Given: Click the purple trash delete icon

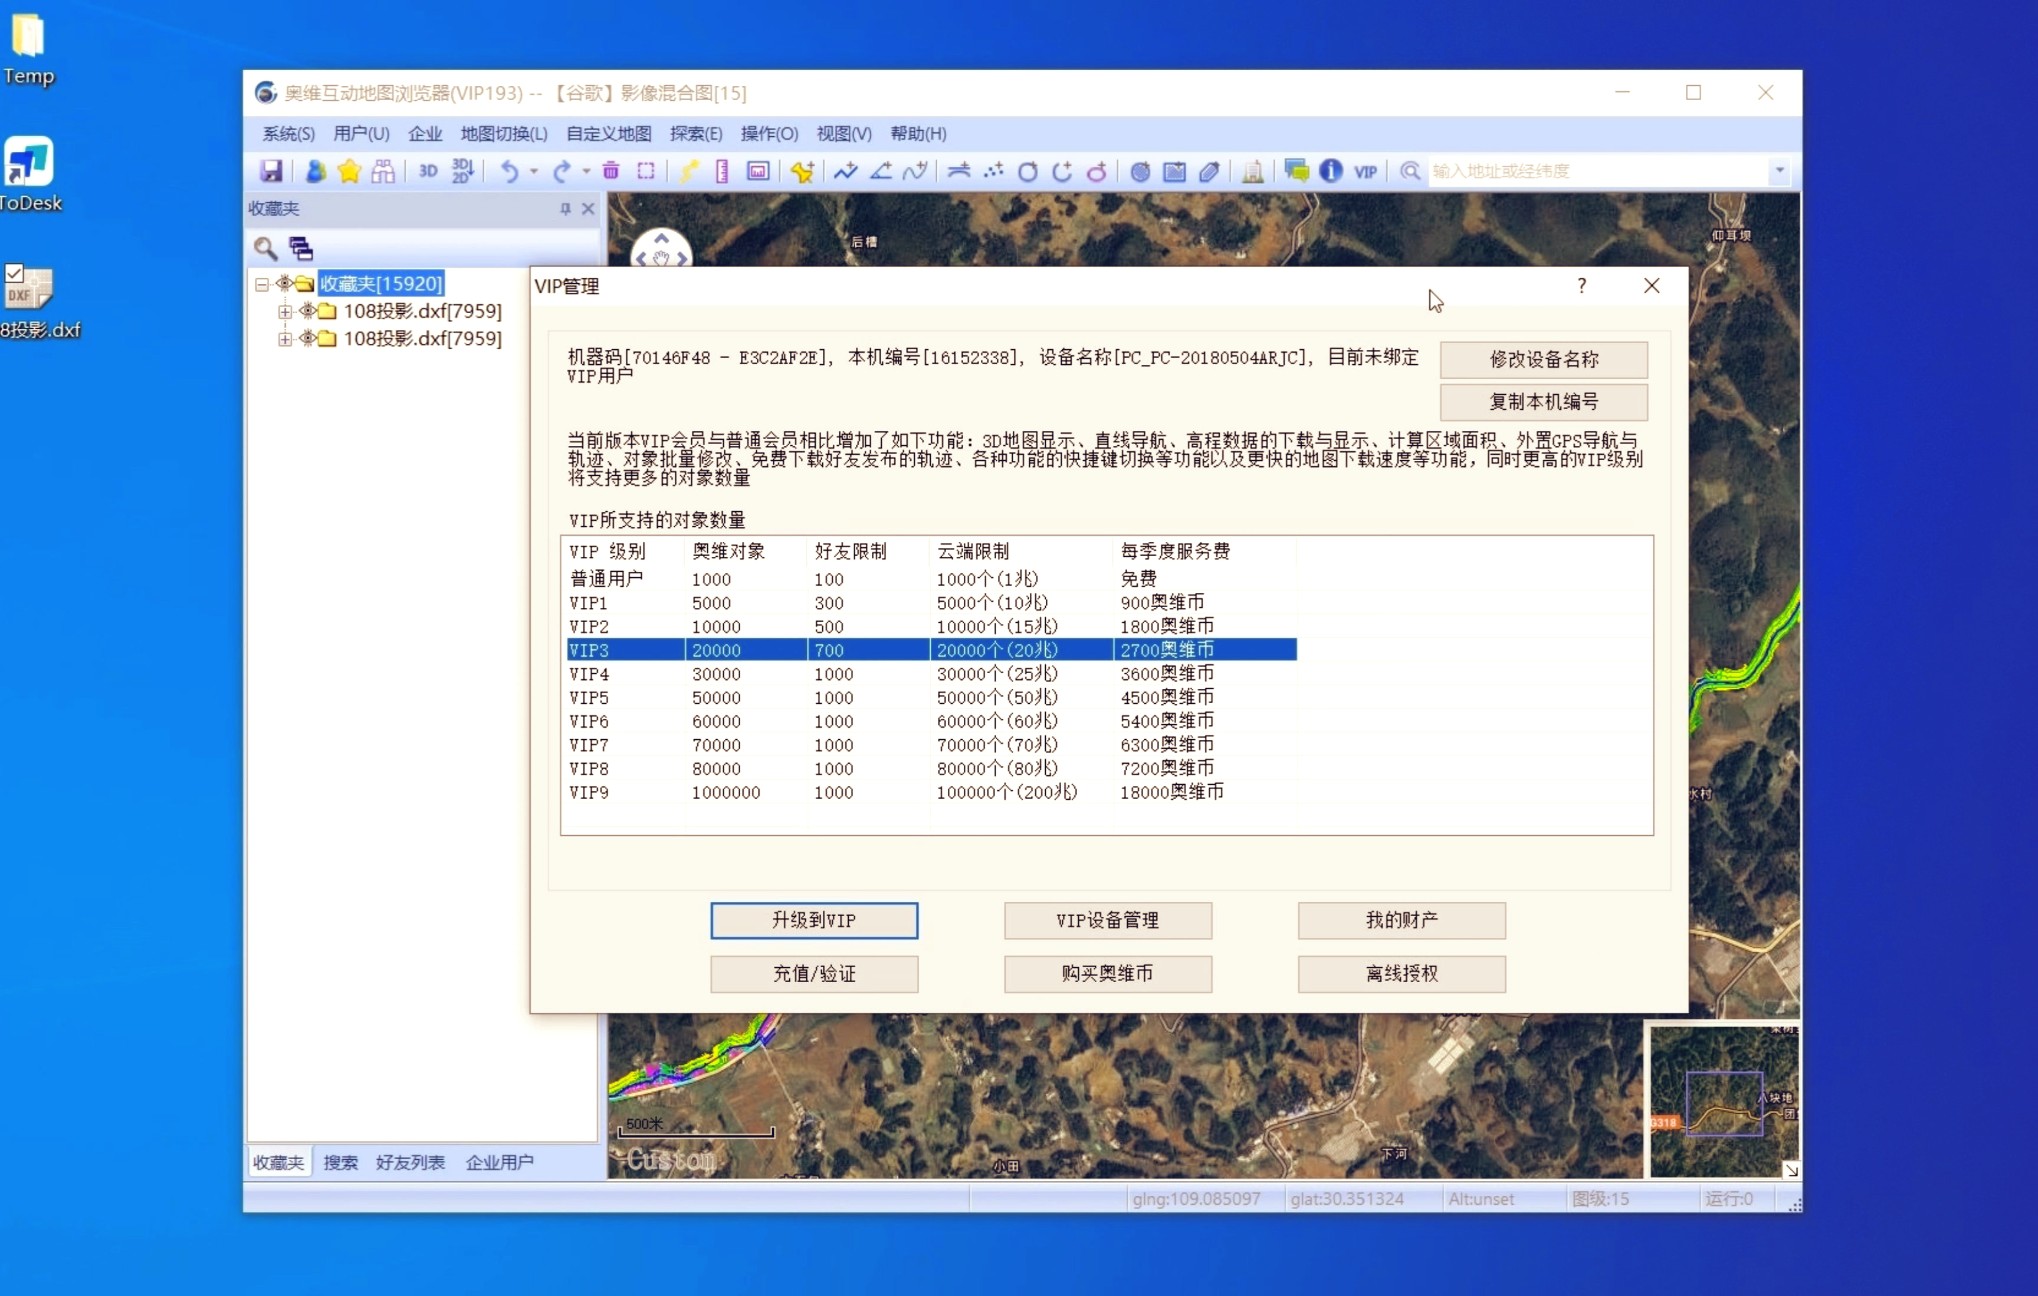Looking at the screenshot, I should click(611, 171).
